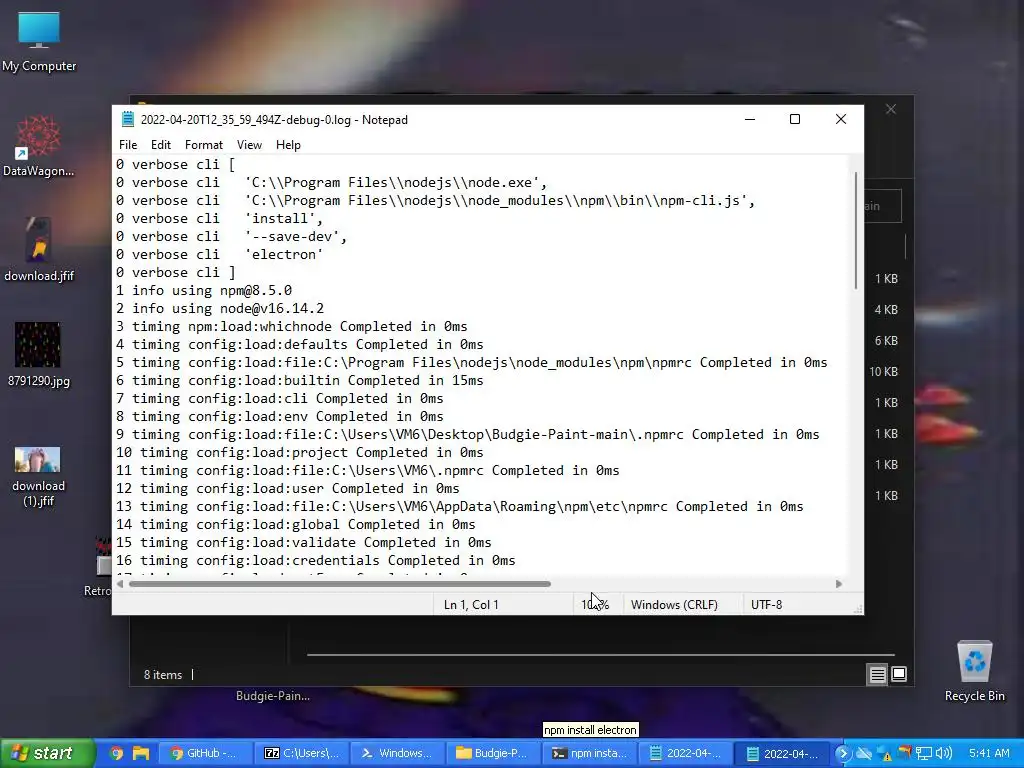This screenshot has width=1024, height=768.
Task: Click the line containing '--save-dev'
Action: tap(232, 236)
